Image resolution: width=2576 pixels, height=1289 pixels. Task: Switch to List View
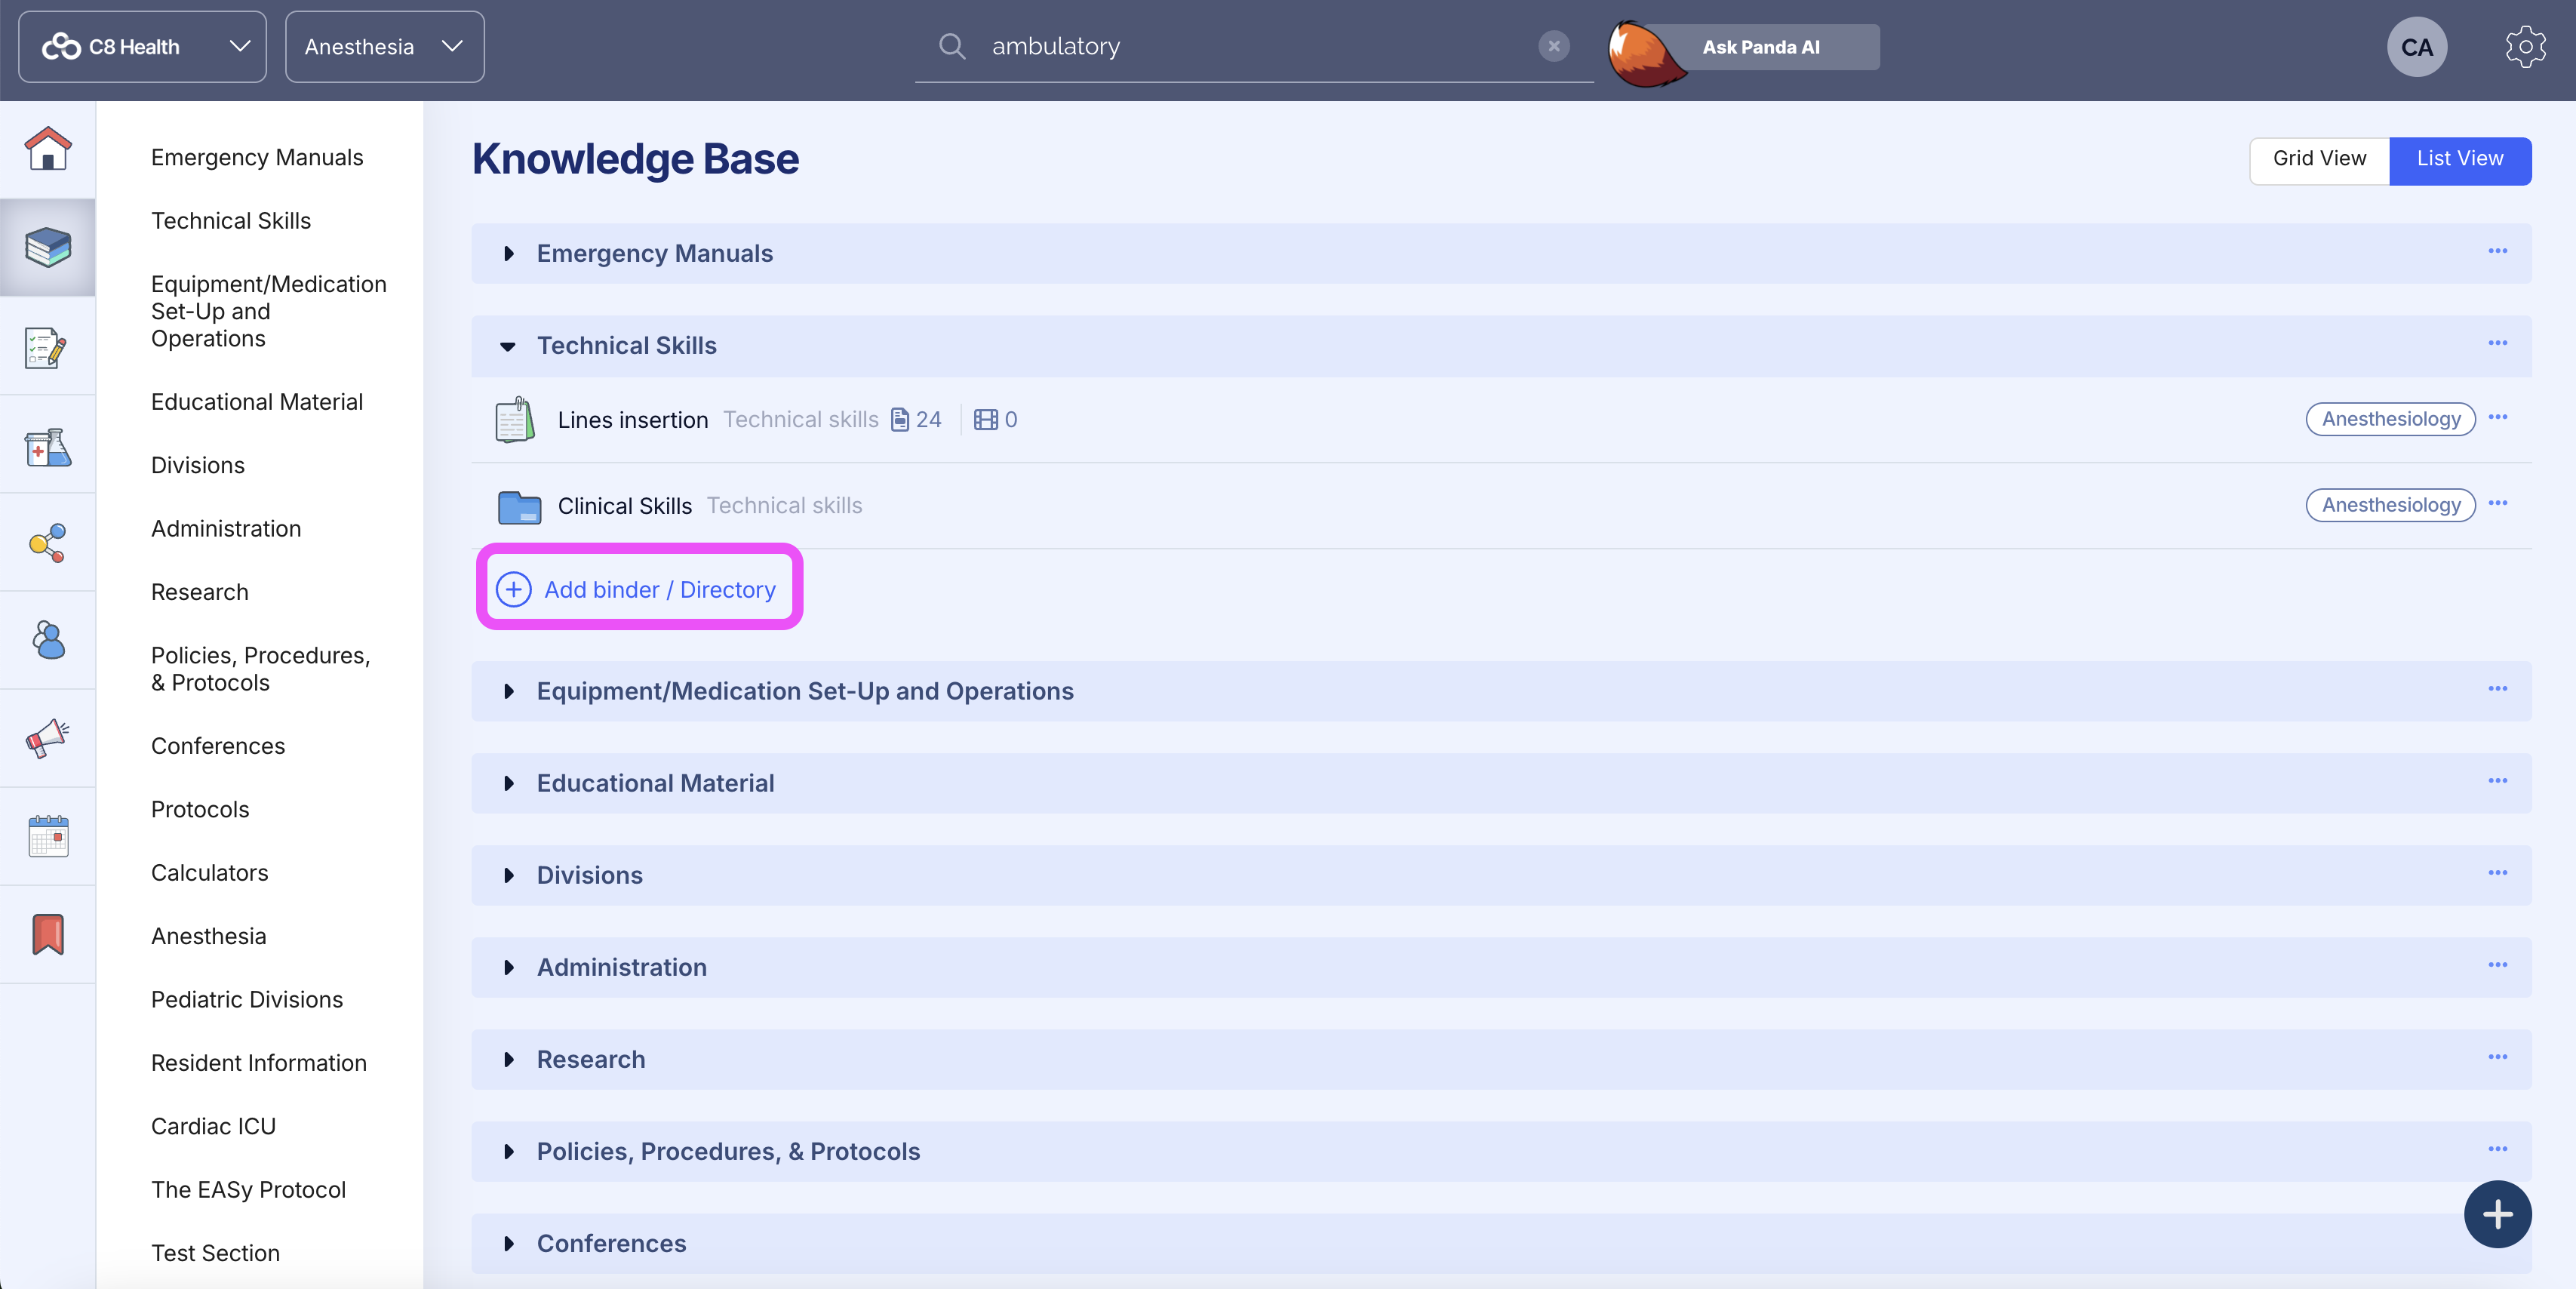(x=2460, y=159)
